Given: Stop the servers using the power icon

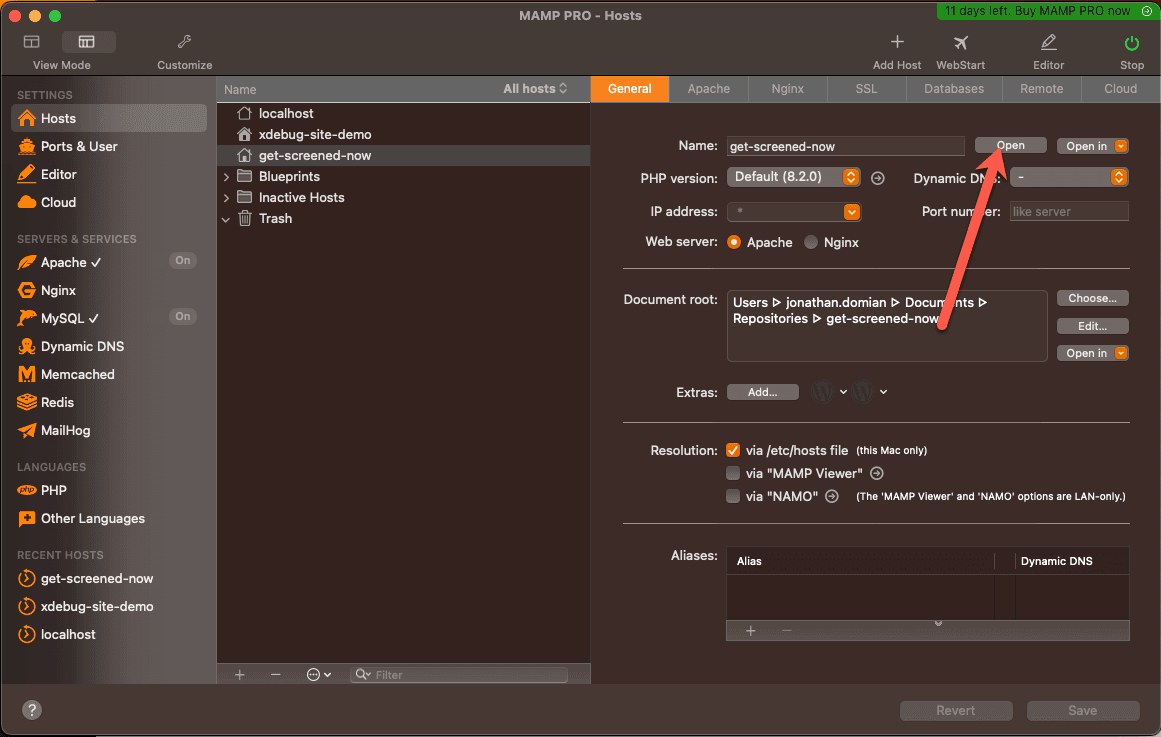Looking at the screenshot, I should coord(1130,44).
